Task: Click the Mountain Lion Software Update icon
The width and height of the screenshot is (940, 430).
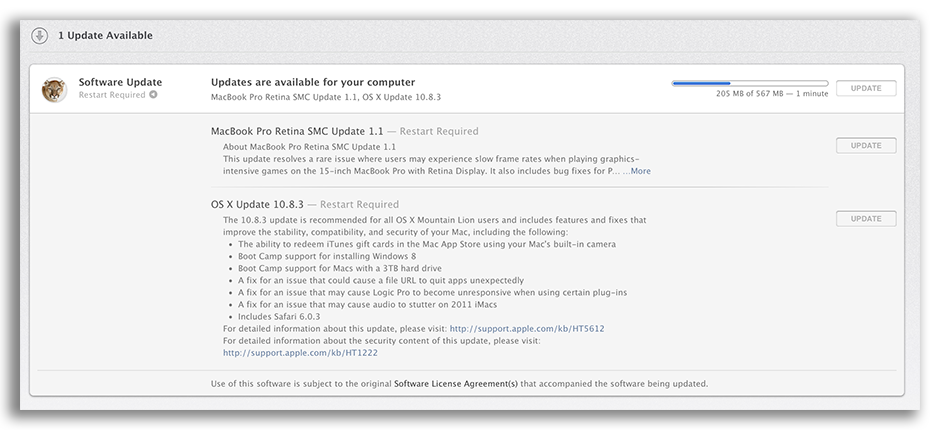Action: (x=54, y=89)
